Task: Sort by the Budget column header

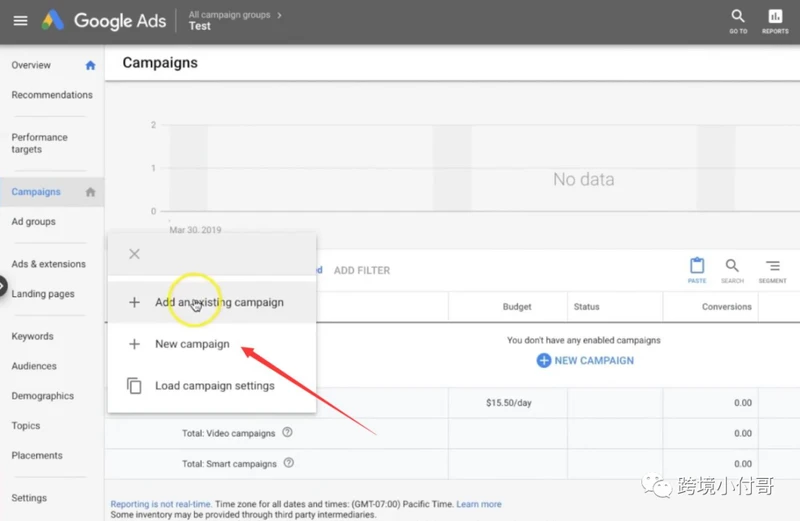Action: (517, 307)
